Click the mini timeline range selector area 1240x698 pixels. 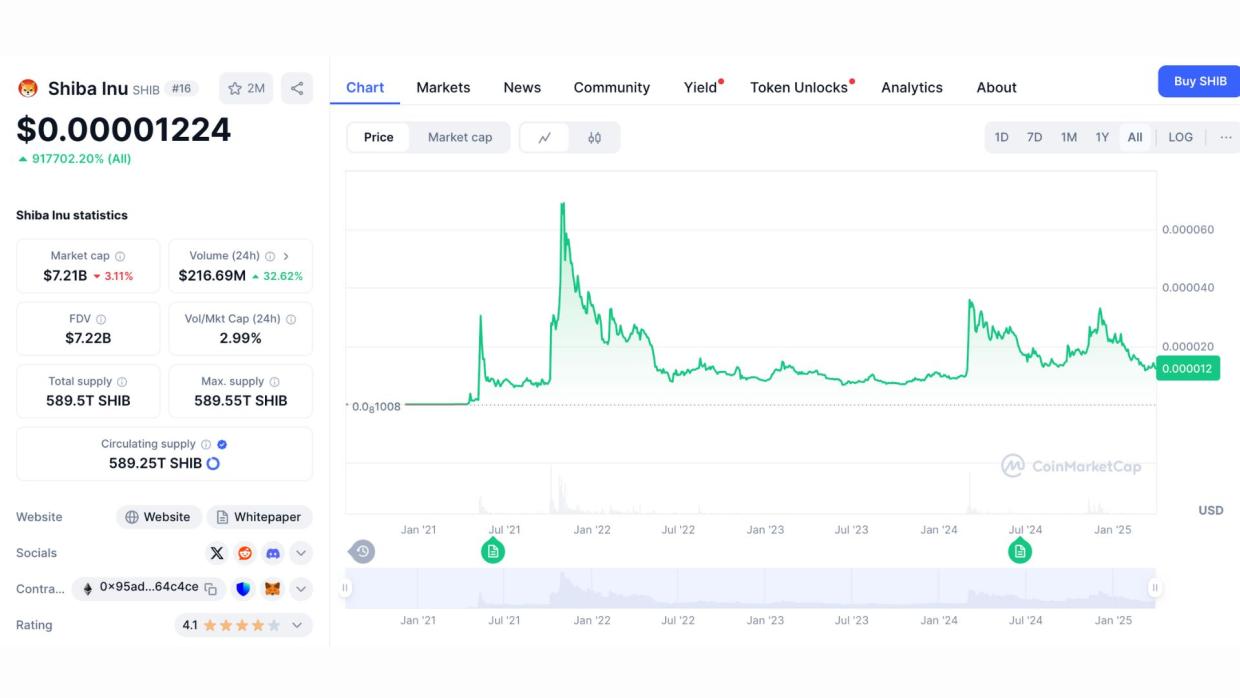[750, 588]
